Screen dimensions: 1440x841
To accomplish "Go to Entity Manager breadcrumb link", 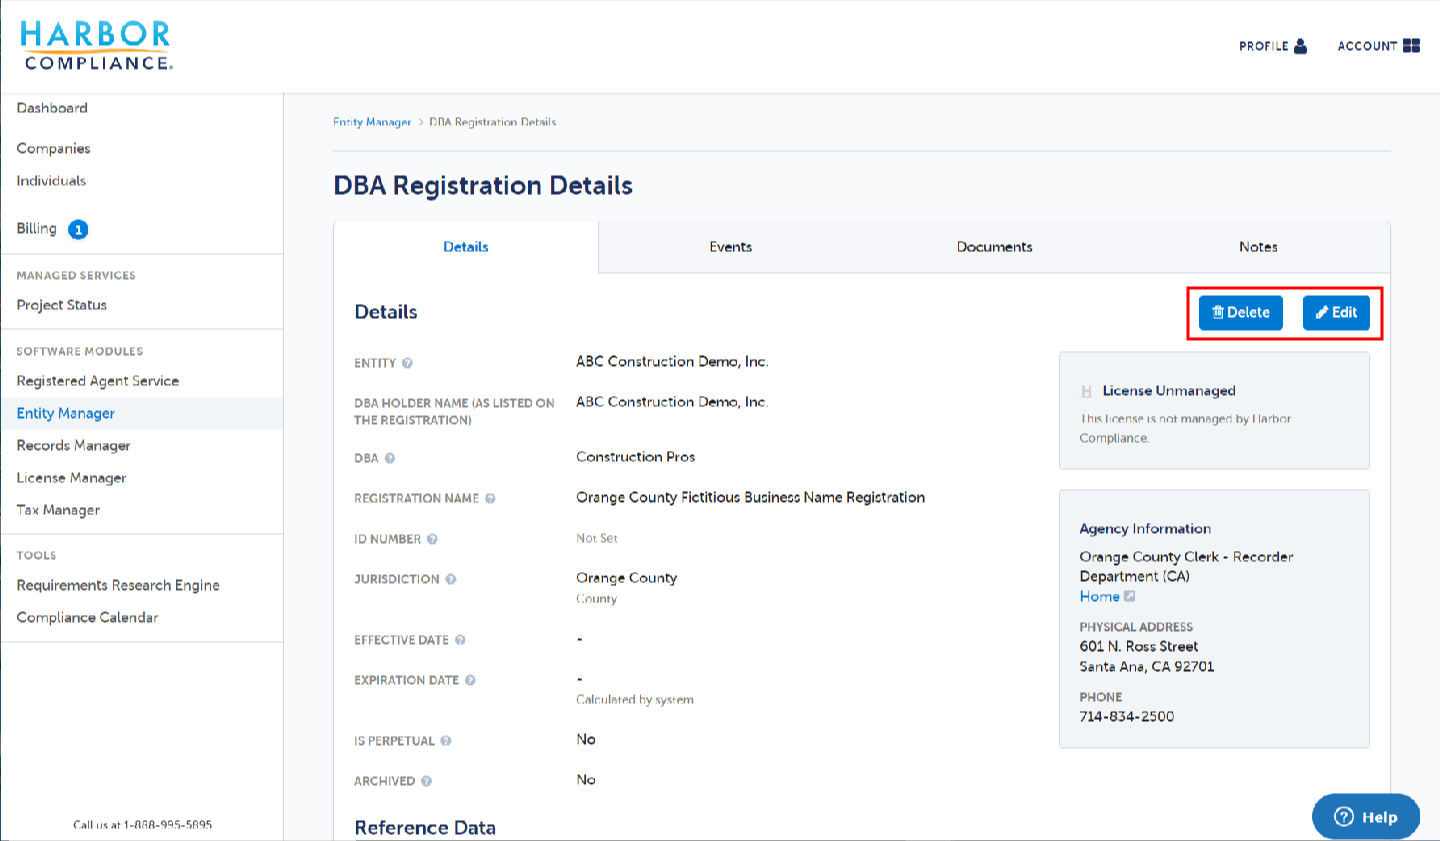I will tap(372, 122).
